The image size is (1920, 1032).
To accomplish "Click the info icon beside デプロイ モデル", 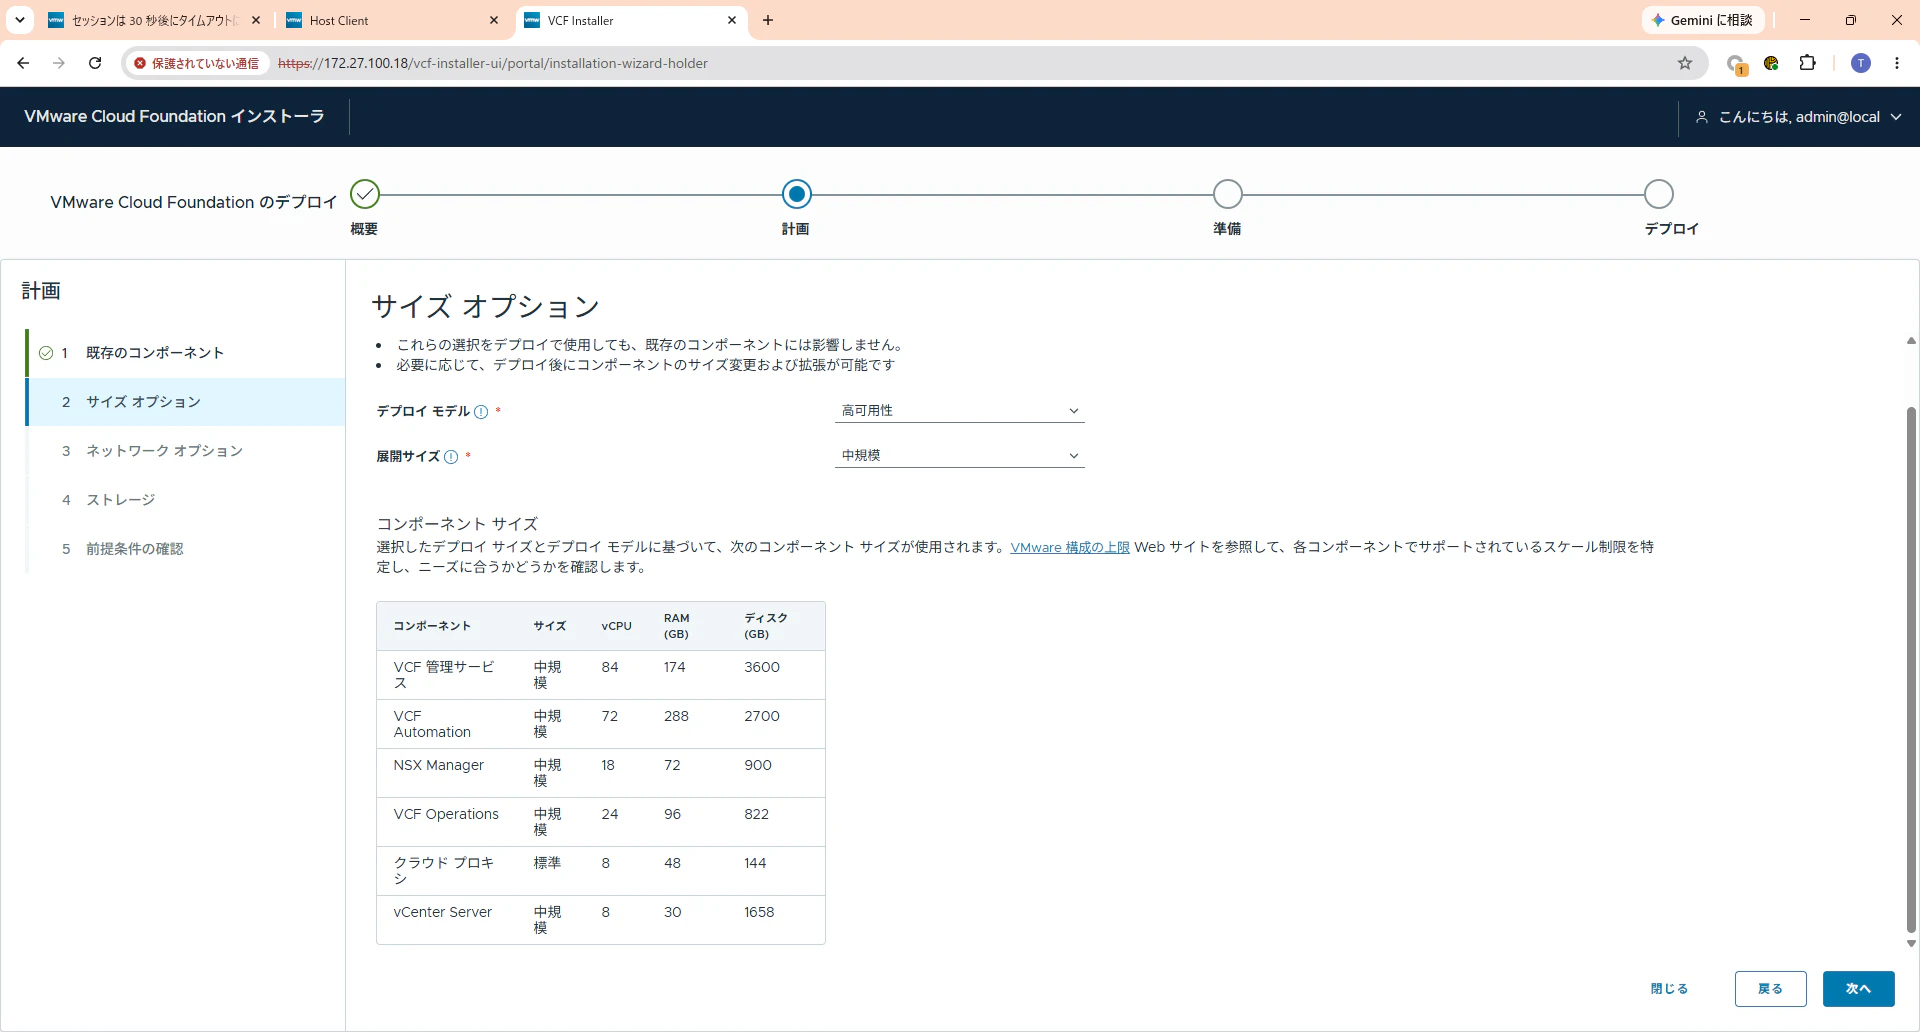I will [x=481, y=412].
